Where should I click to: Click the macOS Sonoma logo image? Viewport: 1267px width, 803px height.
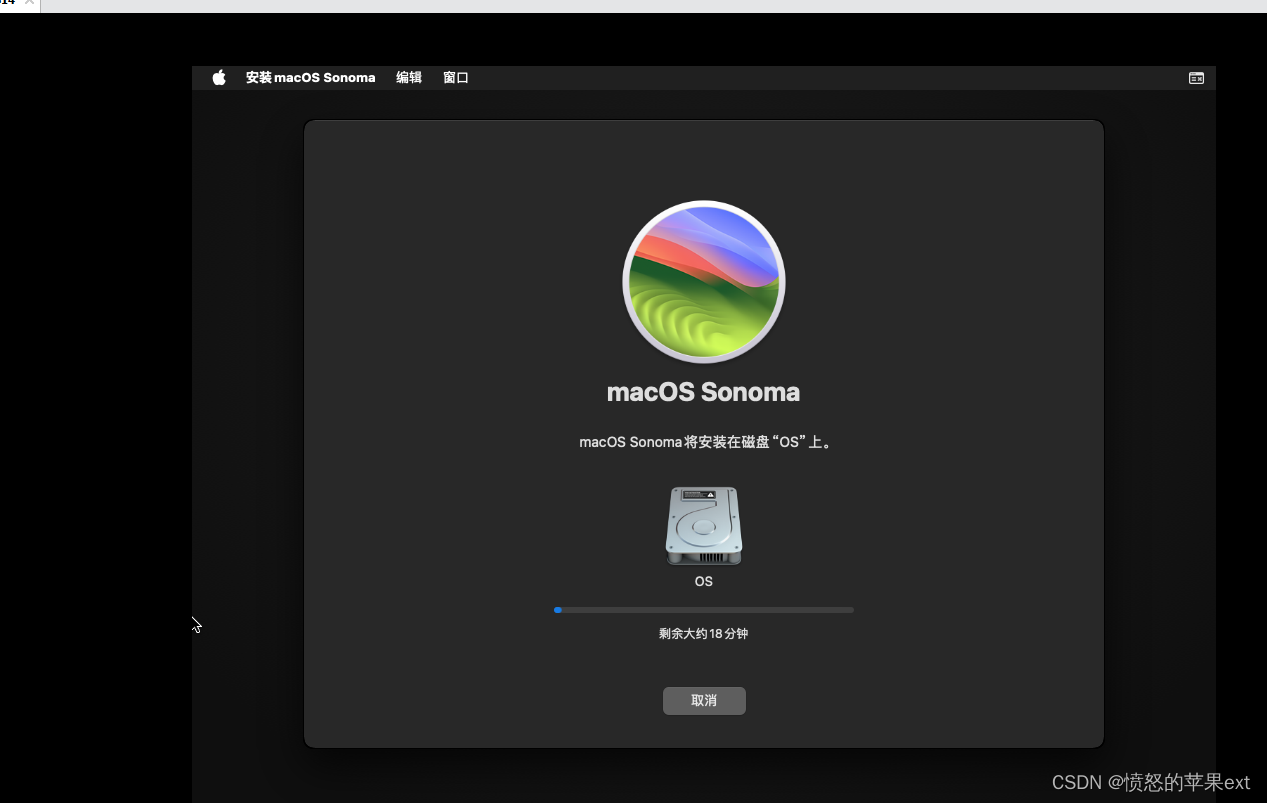point(704,282)
